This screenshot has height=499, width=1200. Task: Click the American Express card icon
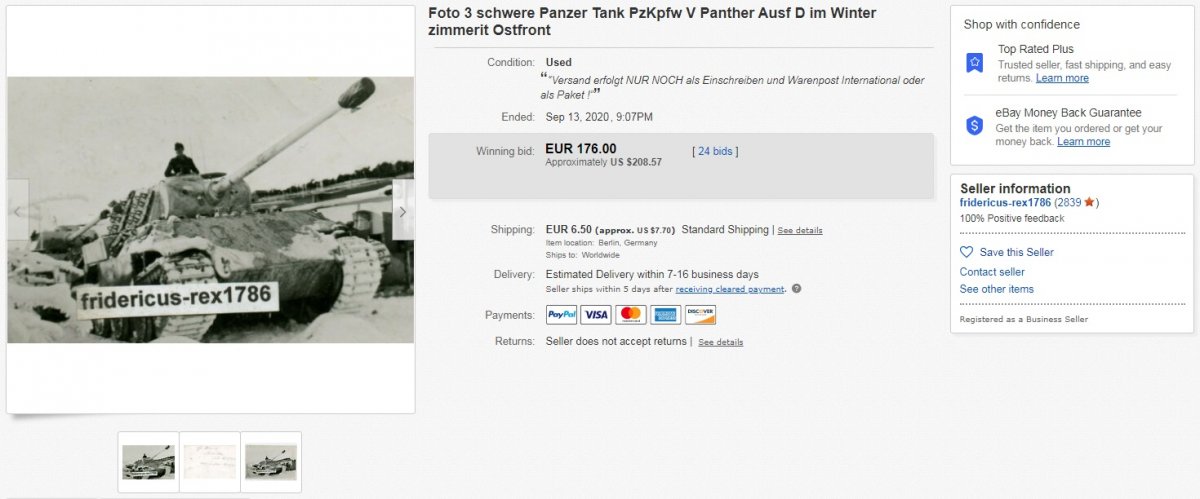coord(666,315)
